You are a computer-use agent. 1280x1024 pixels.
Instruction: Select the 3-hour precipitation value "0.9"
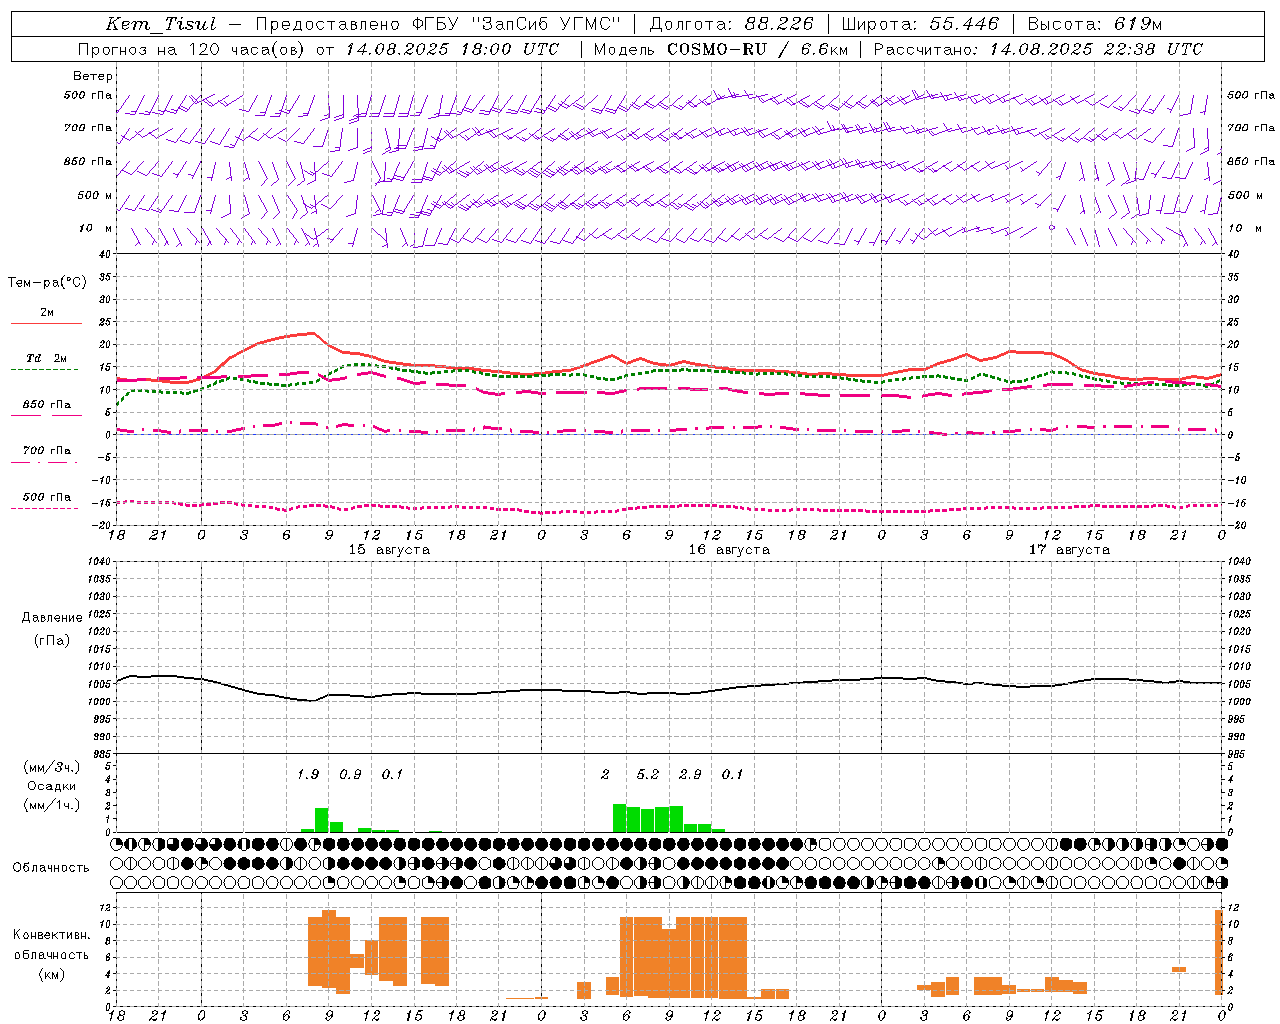[x=350, y=774]
